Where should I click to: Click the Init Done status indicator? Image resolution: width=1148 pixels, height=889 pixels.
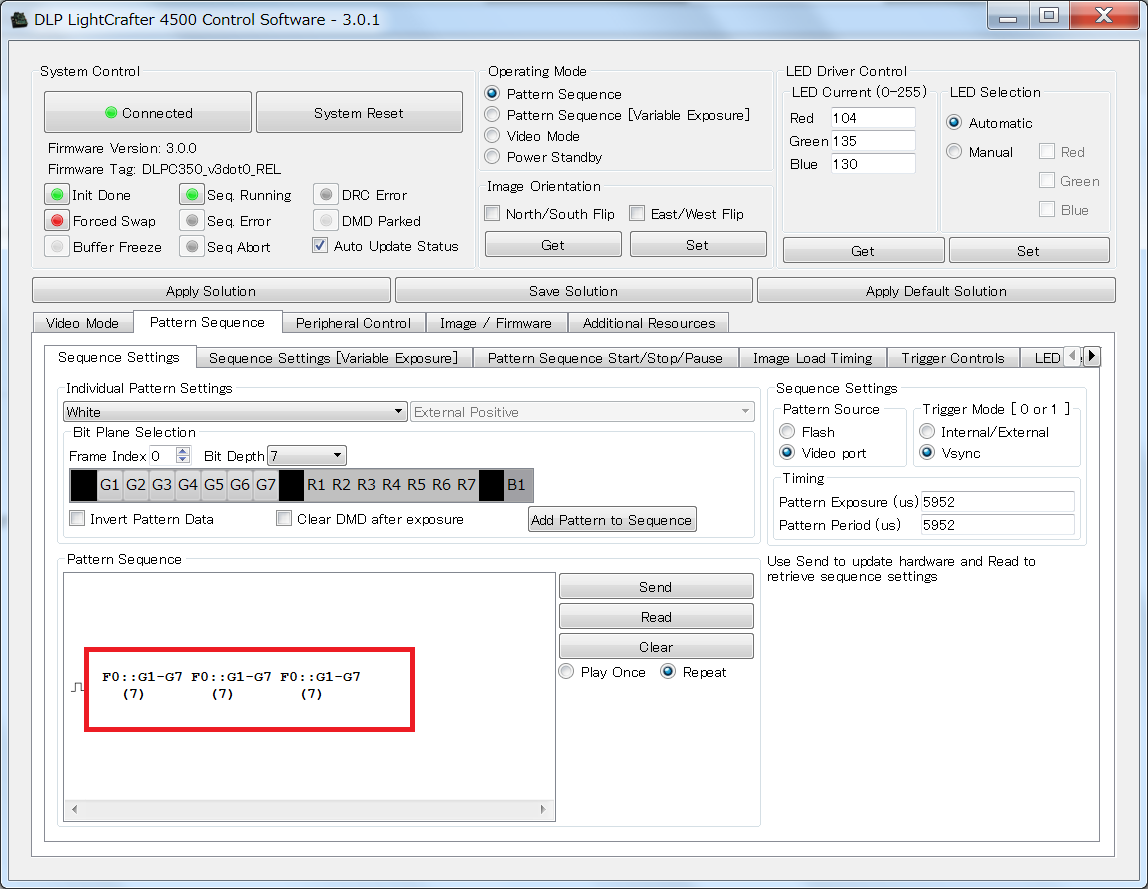pos(57,195)
